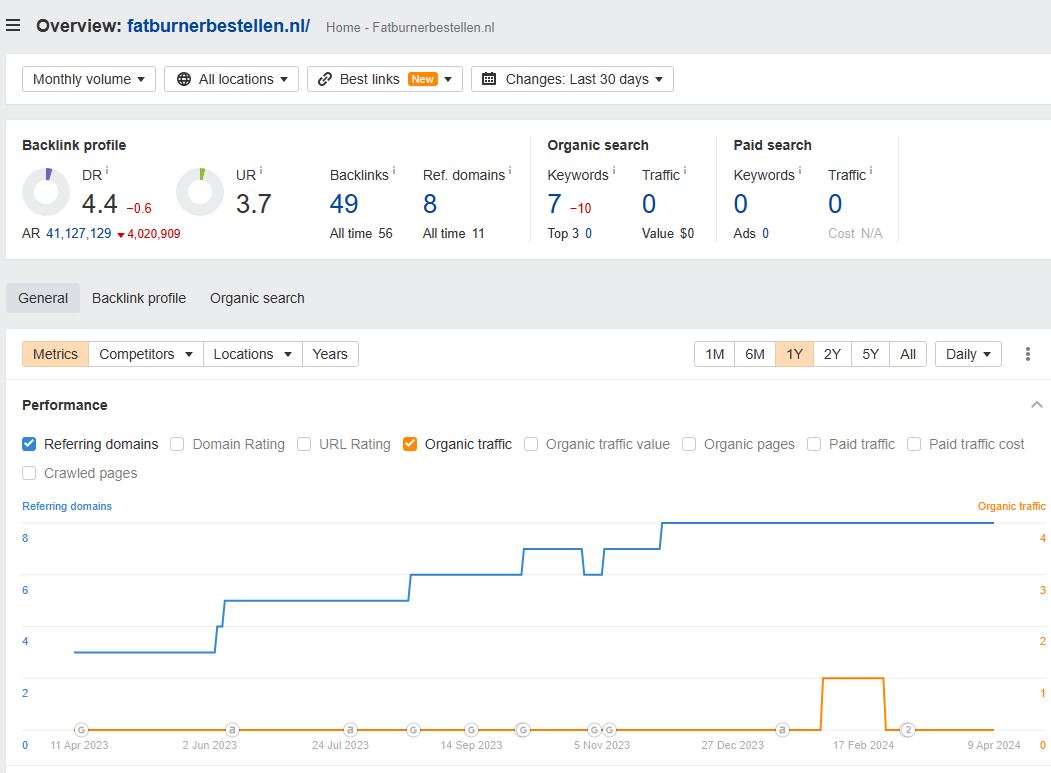Toggle the Referring domains checkbox
Image resolution: width=1051 pixels, height=773 pixels.
click(x=29, y=444)
